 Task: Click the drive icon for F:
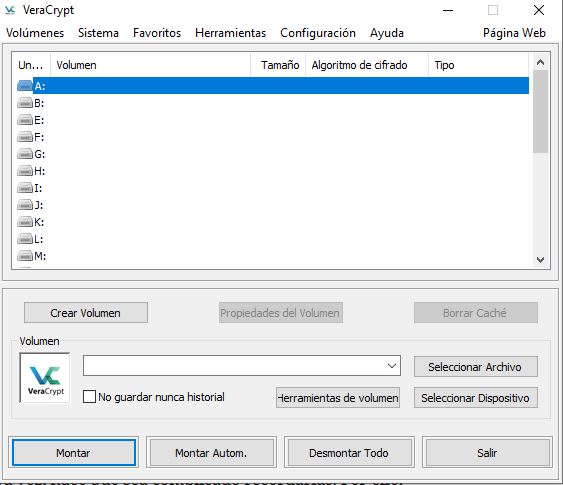(25, 137)
